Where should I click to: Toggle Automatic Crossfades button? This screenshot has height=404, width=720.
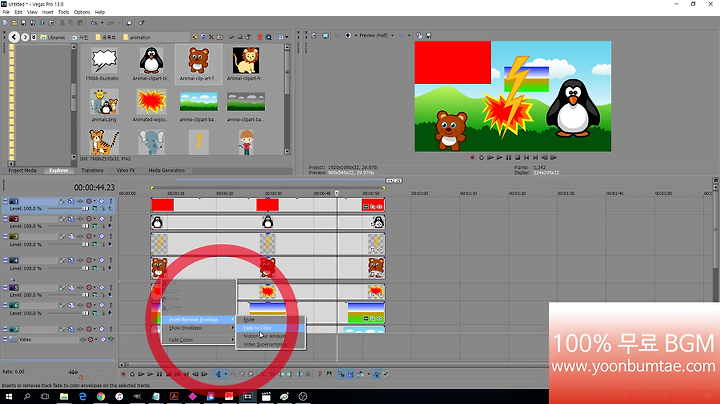350,374
